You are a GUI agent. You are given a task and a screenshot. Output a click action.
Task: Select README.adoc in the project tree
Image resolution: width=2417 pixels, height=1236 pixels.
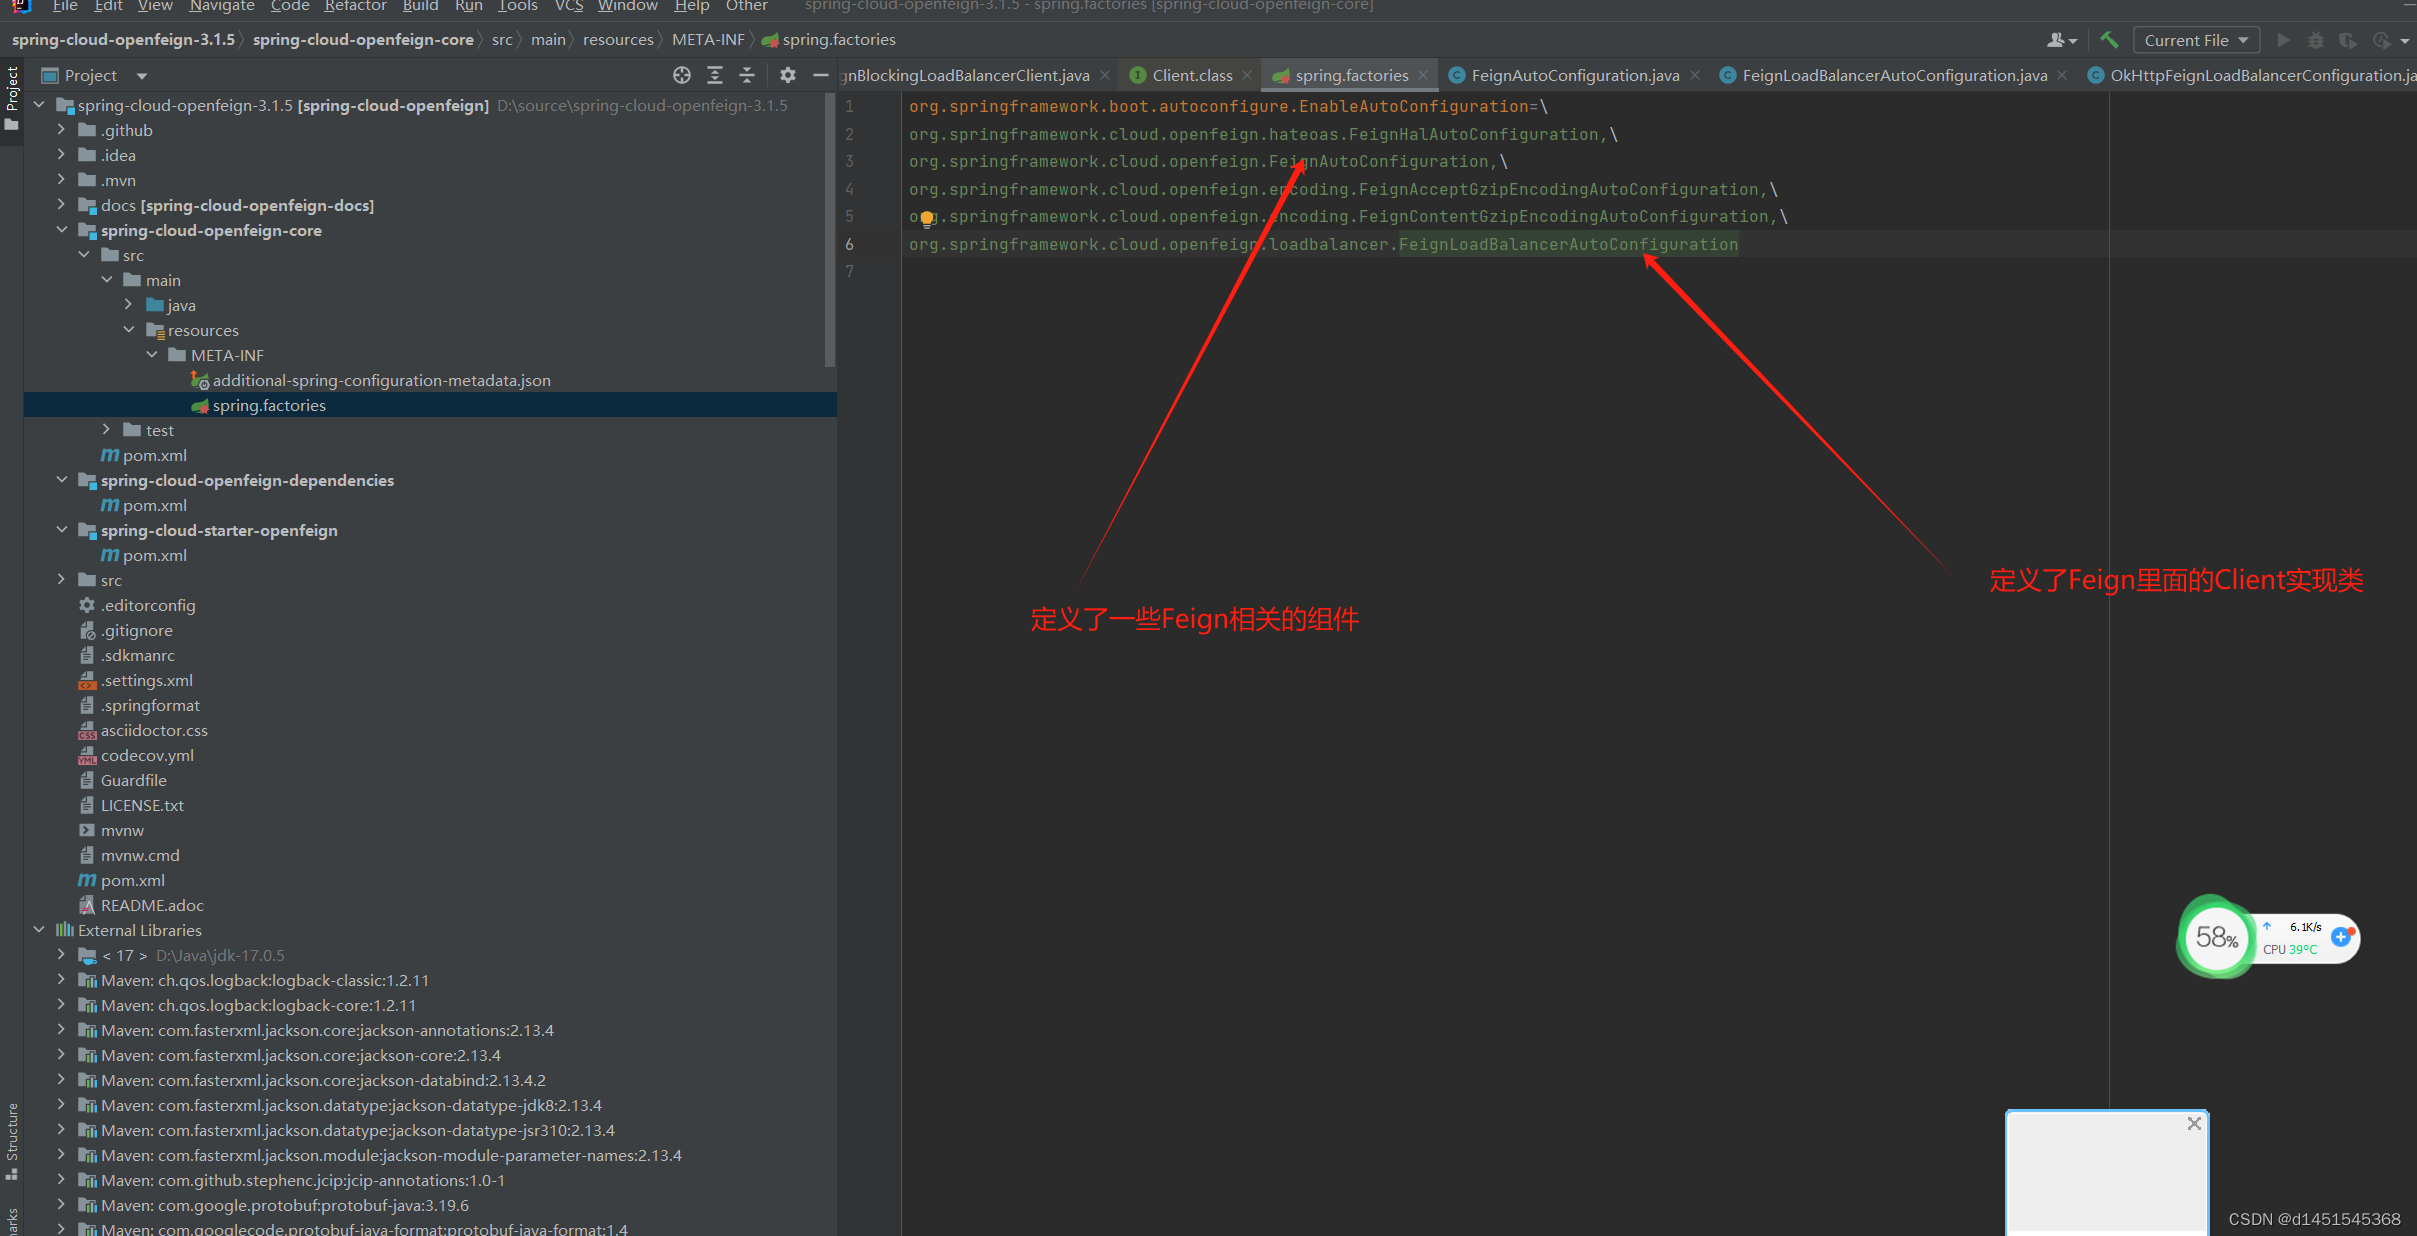[152, 905]
